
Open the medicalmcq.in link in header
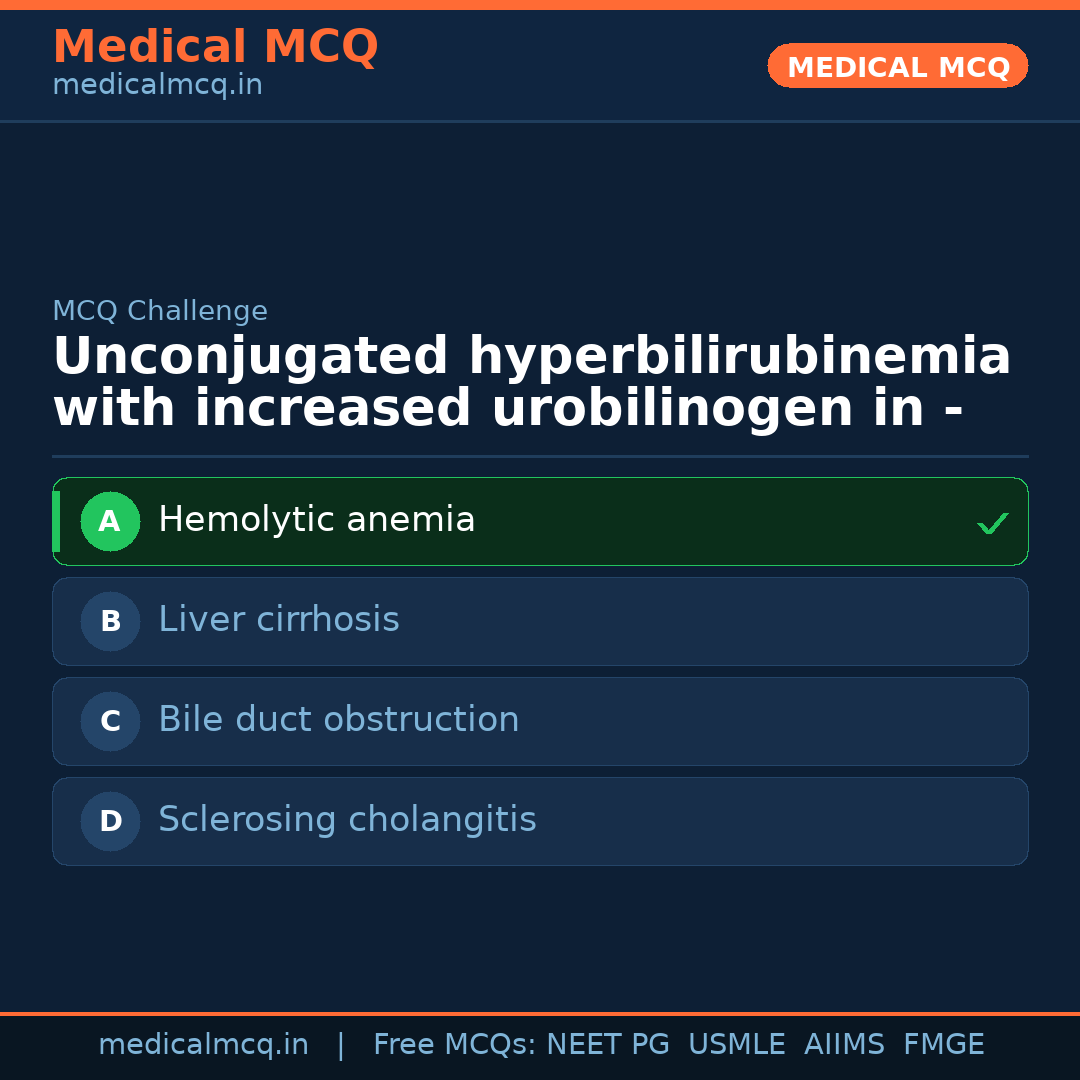pos(157,86)
